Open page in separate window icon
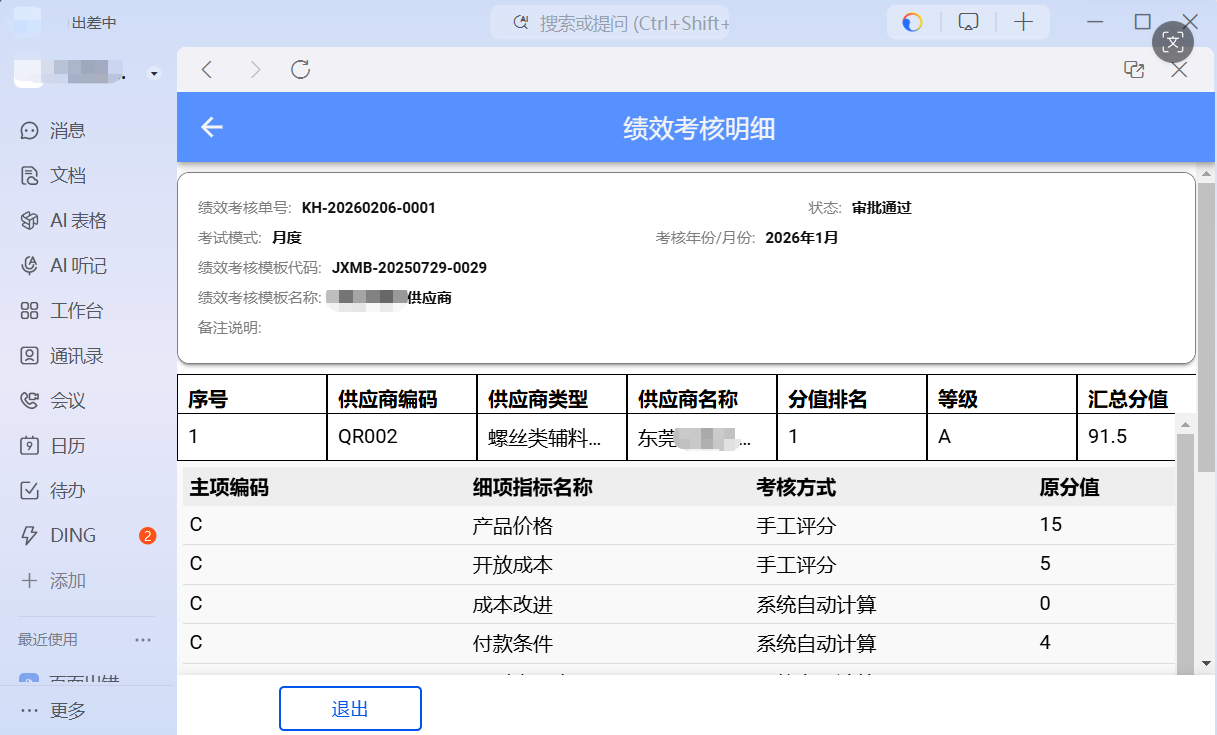1217x735 pixels. 1134,69
